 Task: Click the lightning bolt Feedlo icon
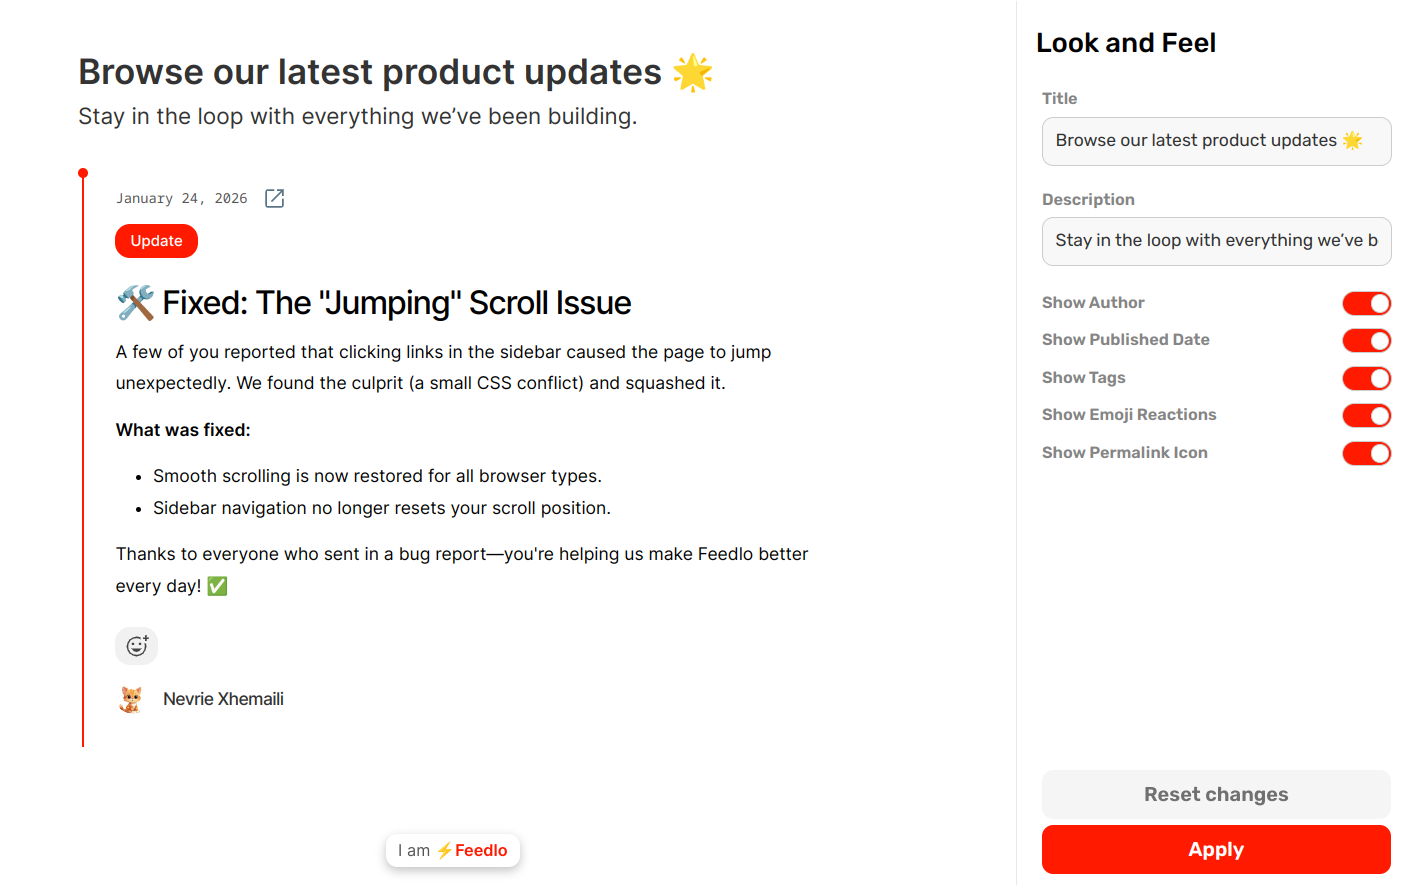[x=445, y=851]
